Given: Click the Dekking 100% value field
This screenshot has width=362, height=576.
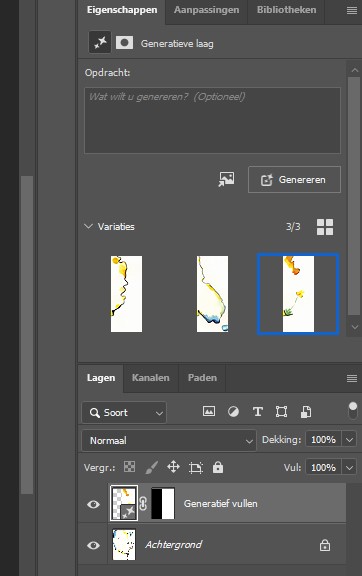Looking at the screenshot, I should (323, 439).
